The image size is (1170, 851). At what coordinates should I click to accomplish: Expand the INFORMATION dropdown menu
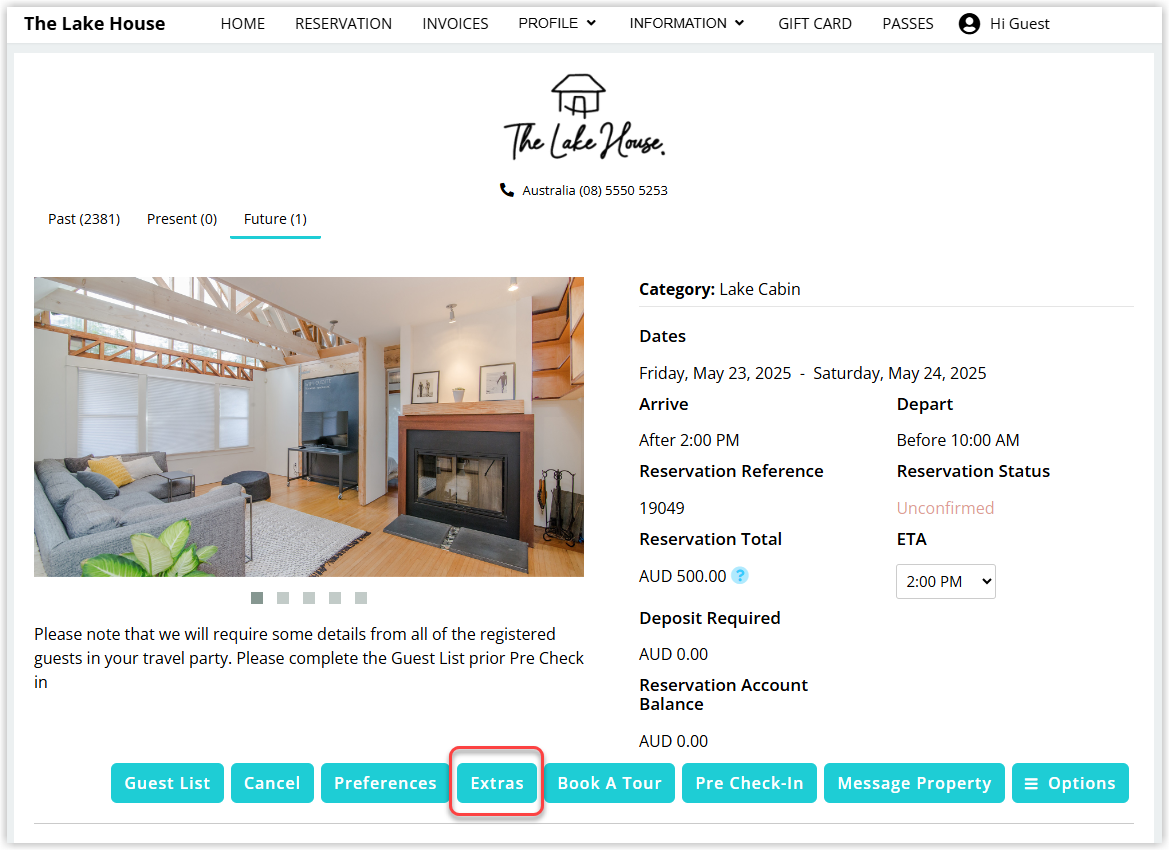(x=687, y=23)
